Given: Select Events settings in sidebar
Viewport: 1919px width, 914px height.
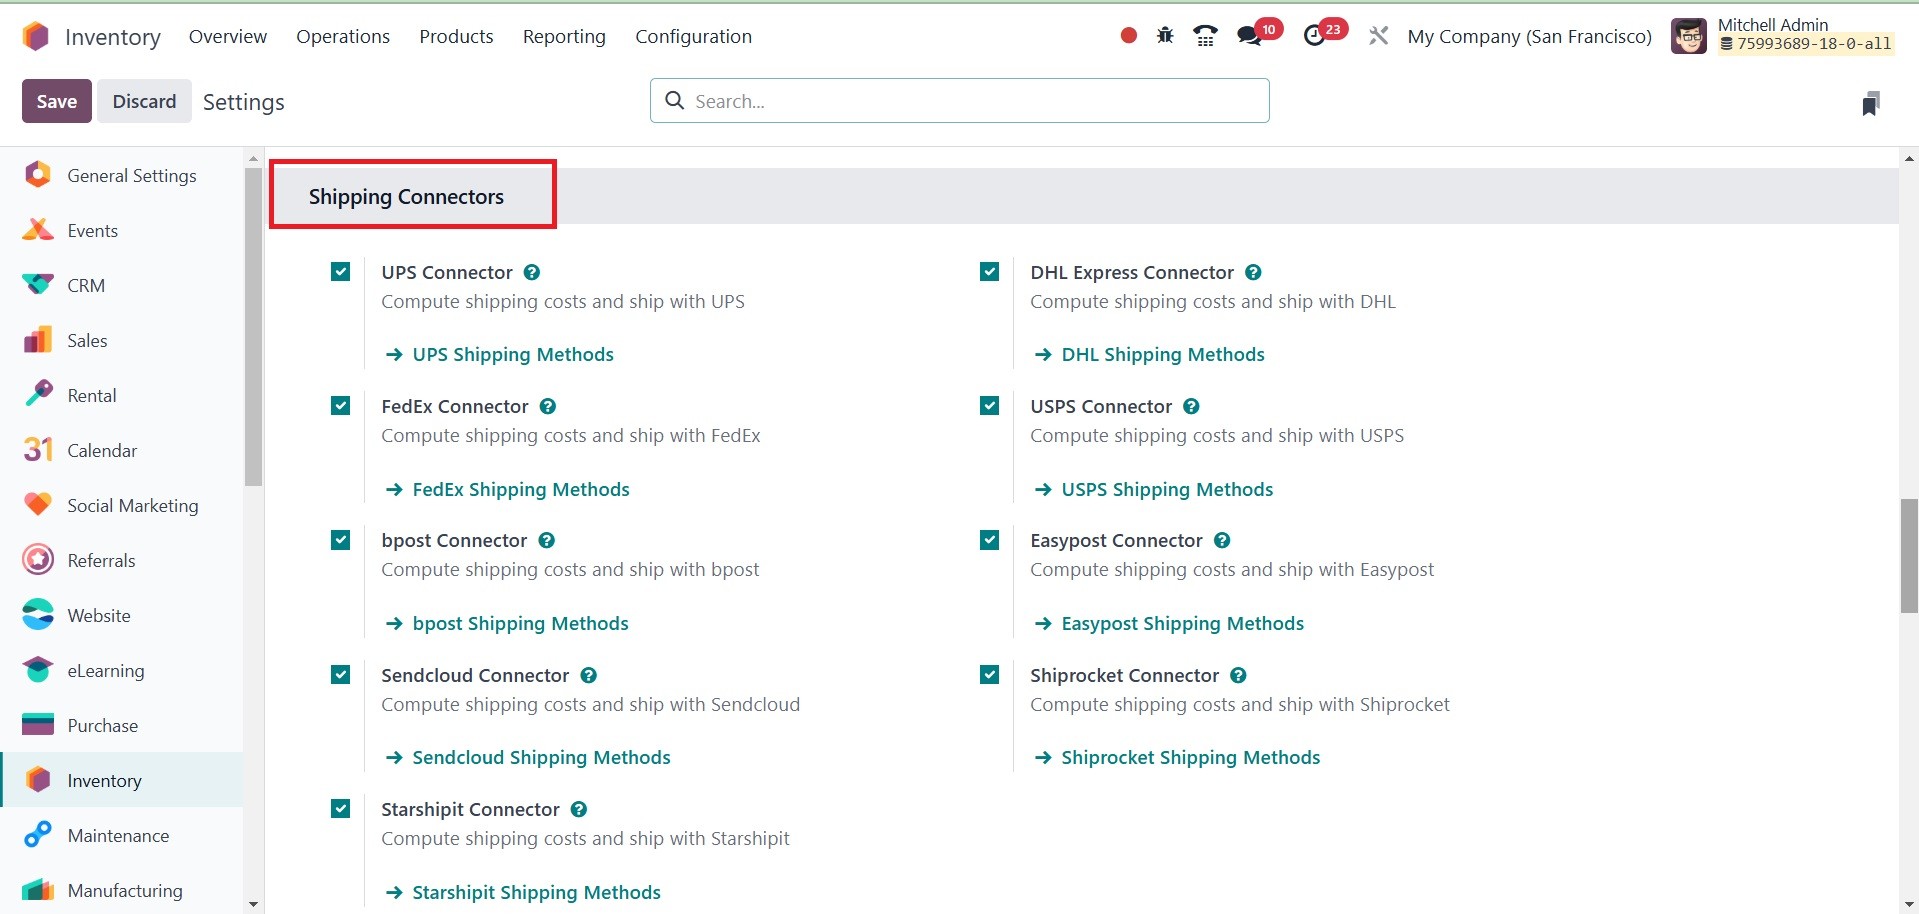Looking at the screenshot, I should 122,230.
